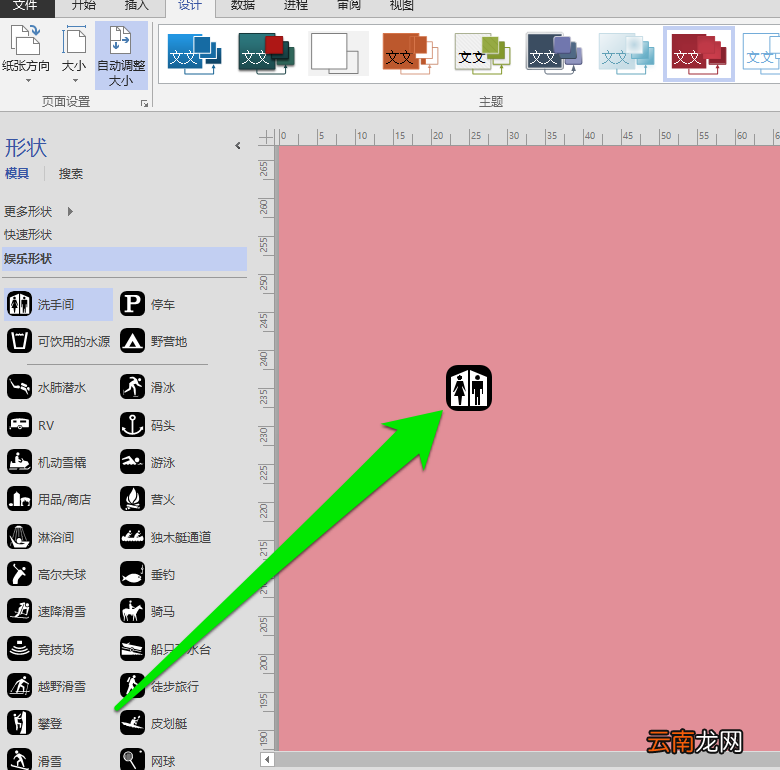Select the 越野滑雪 cross-country skiing shape

tap(47, 686)
